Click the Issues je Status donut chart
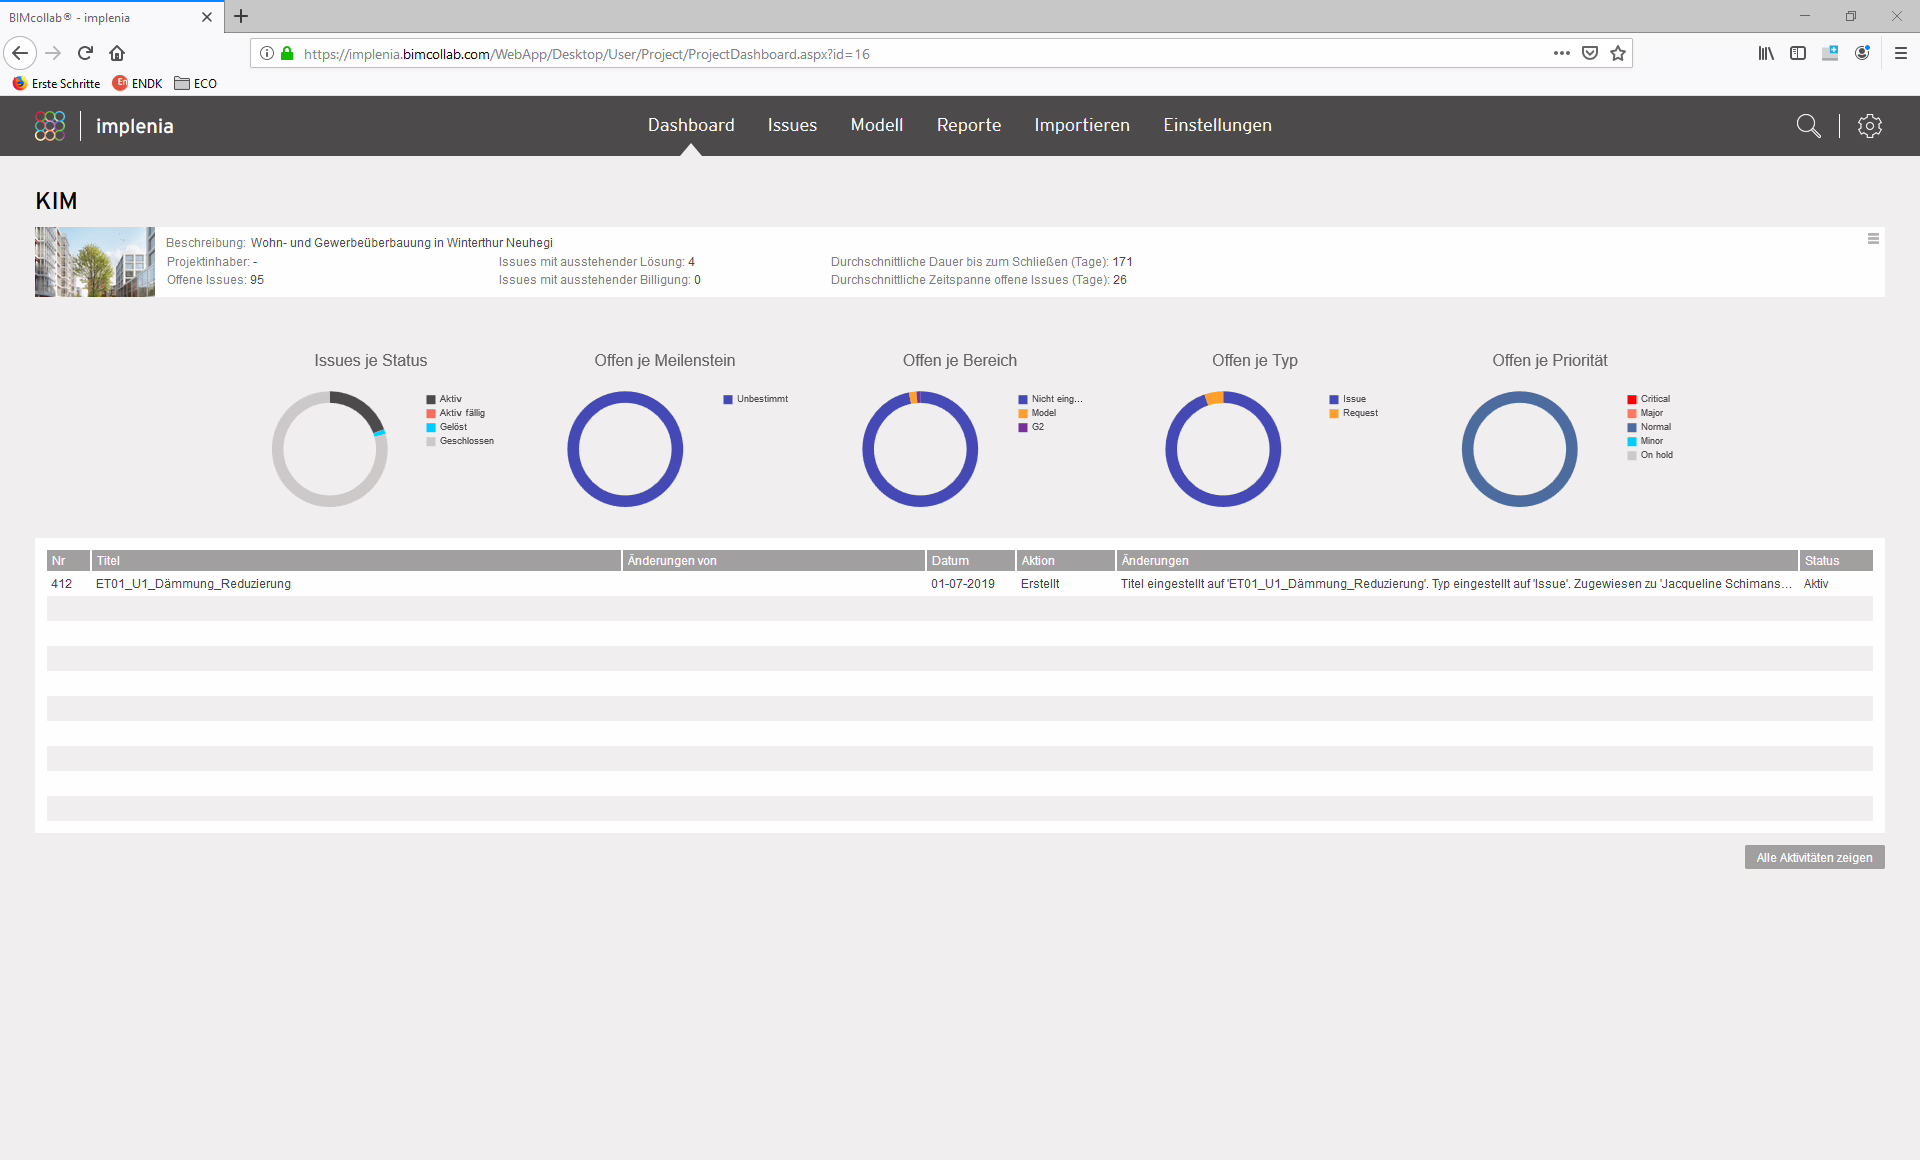Image resolution: width=1920 pixels, height=1160 pixels. (330, 449)
